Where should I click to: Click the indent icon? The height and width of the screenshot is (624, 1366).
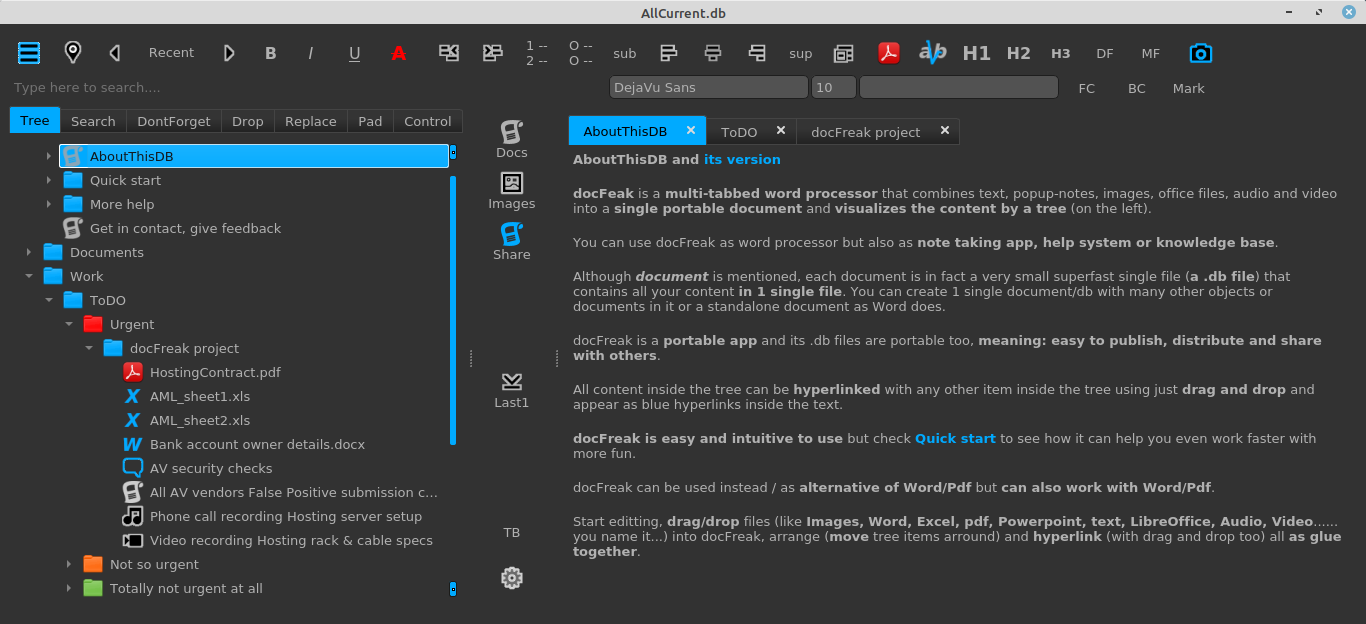pyautogui.click(x=492, y=53)
